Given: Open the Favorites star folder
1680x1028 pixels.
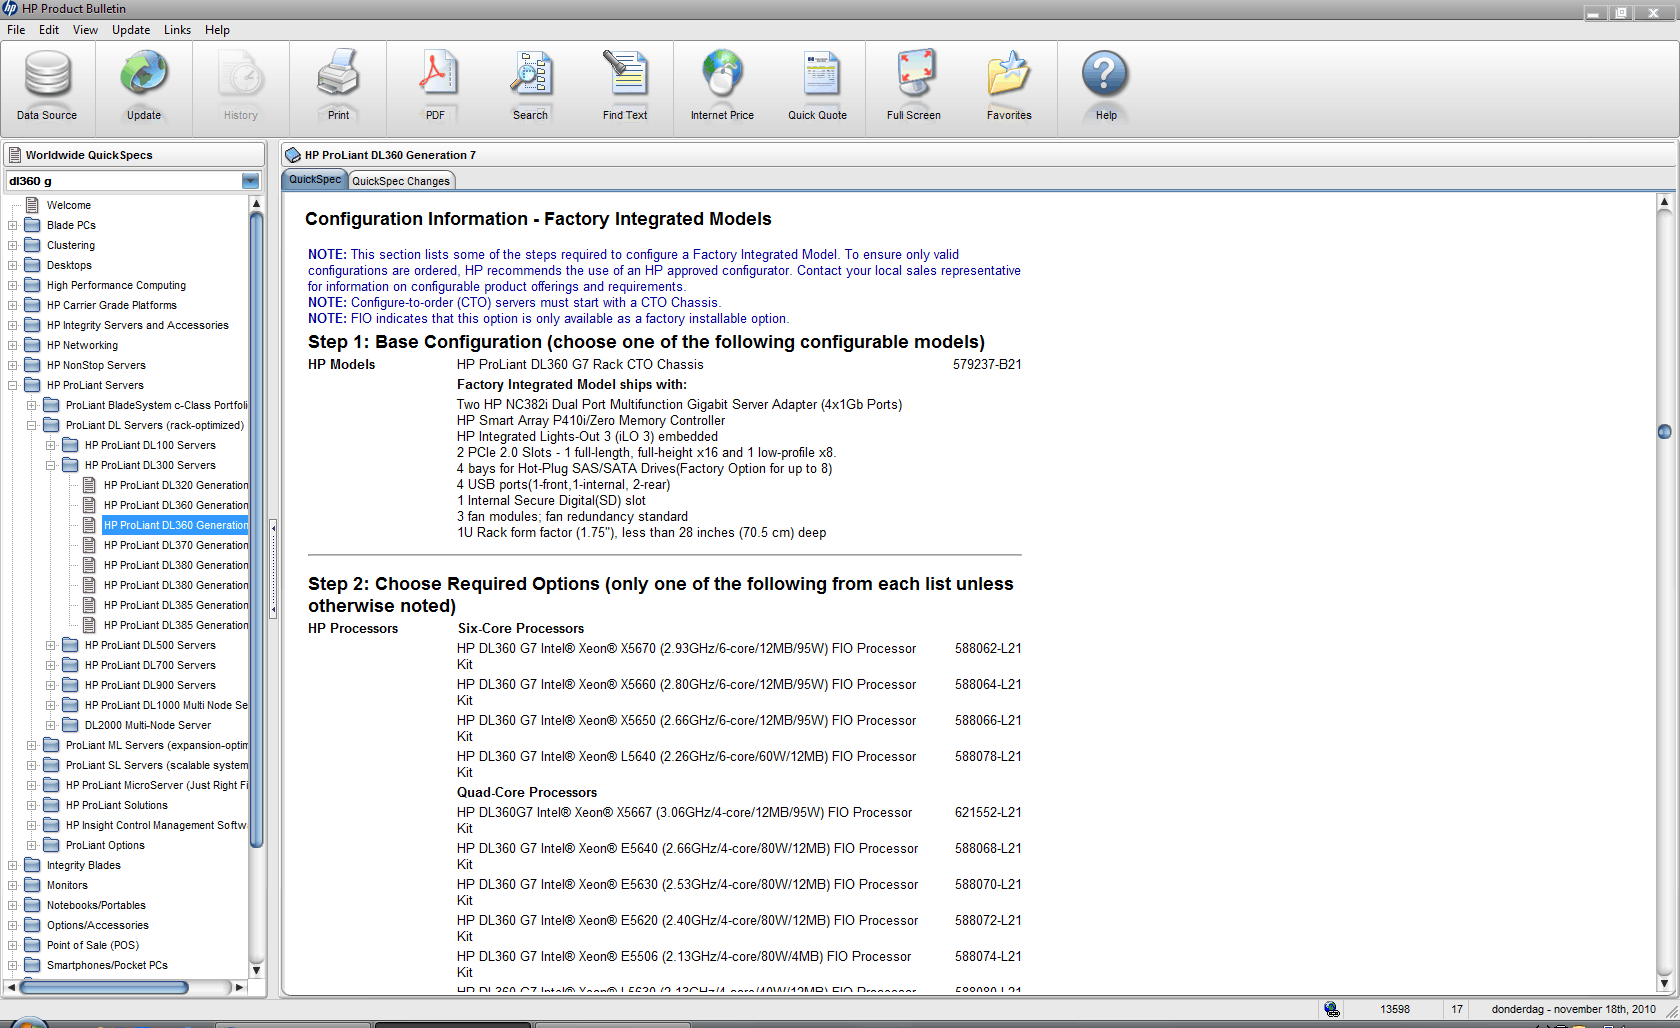Looking at the screenshot, I should 1009,76.
